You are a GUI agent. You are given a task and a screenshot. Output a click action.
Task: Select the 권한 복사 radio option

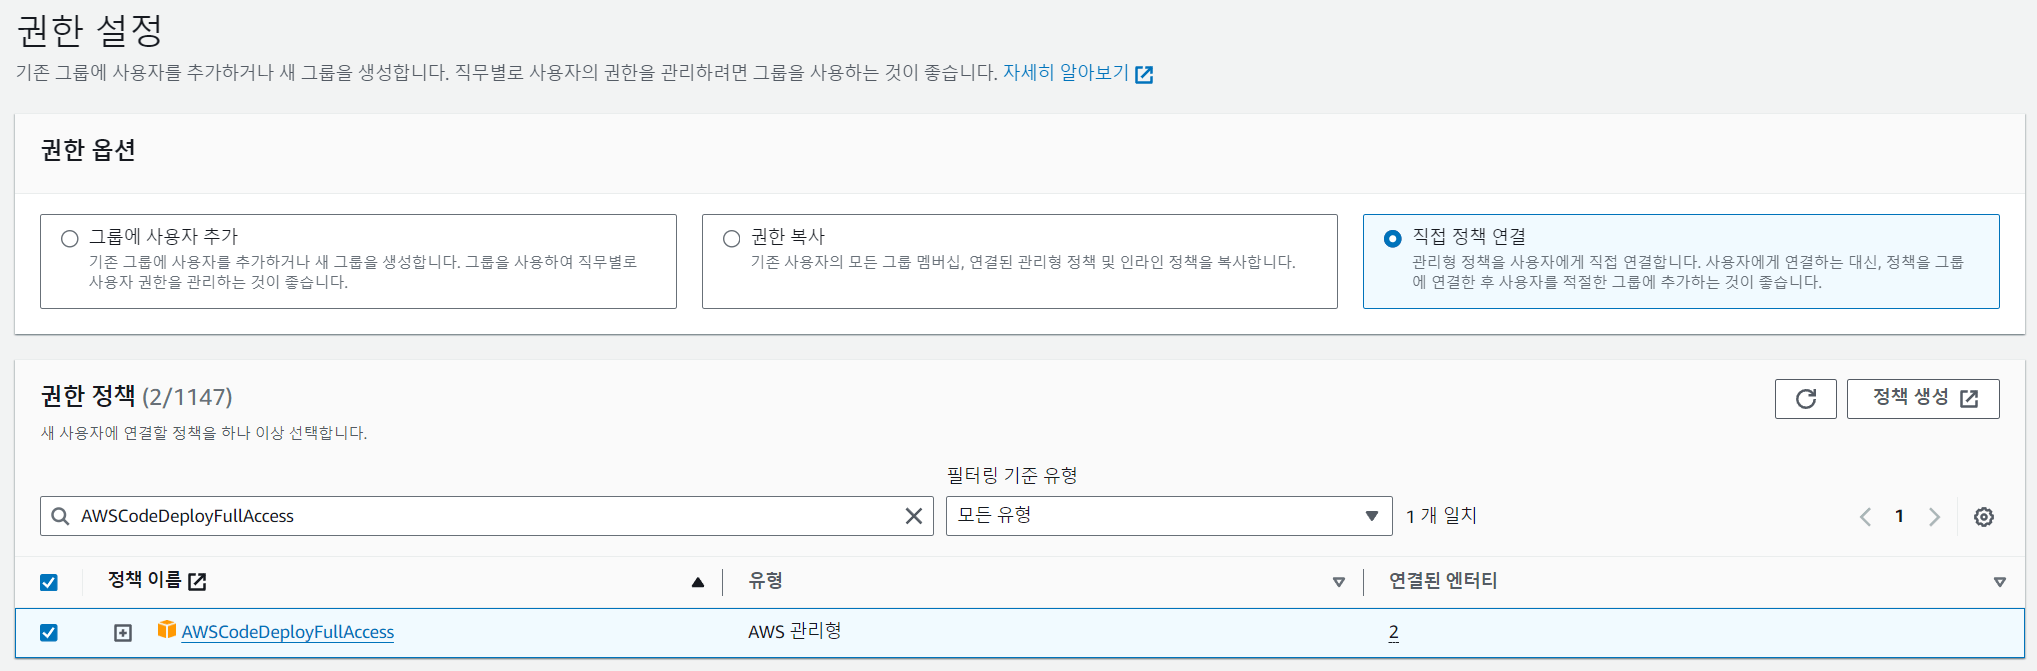(732, 239)
